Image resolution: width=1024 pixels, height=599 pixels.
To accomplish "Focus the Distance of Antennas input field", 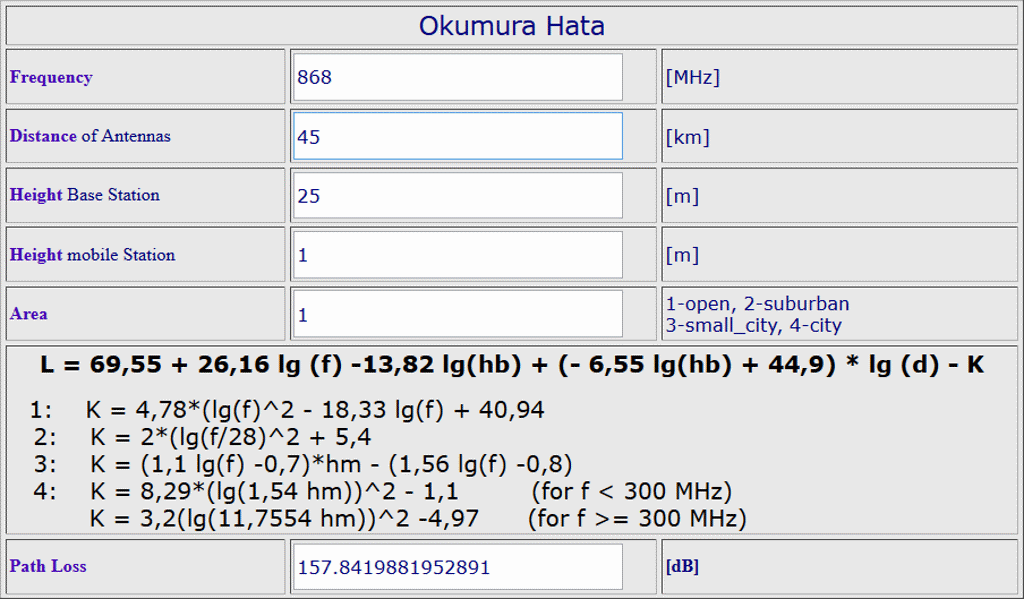I will 458,136.
